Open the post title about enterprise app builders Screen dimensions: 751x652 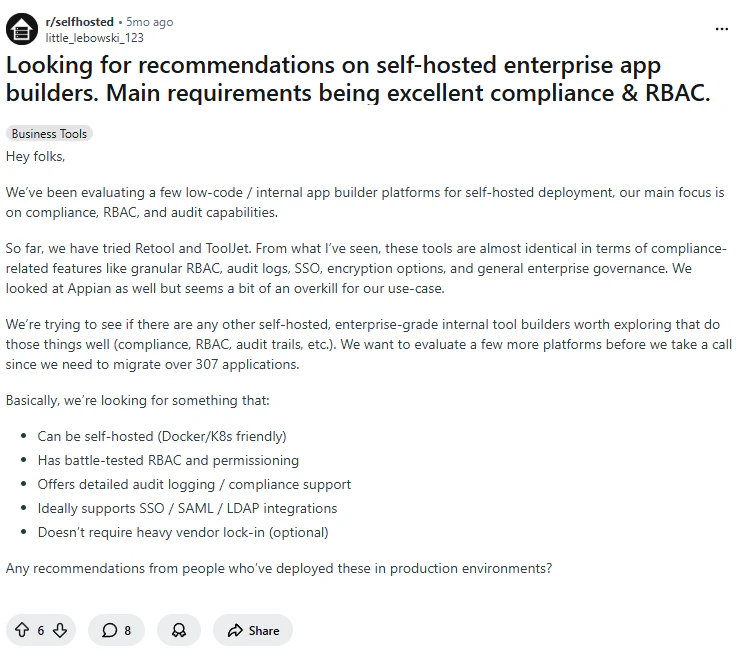[358, 79]
